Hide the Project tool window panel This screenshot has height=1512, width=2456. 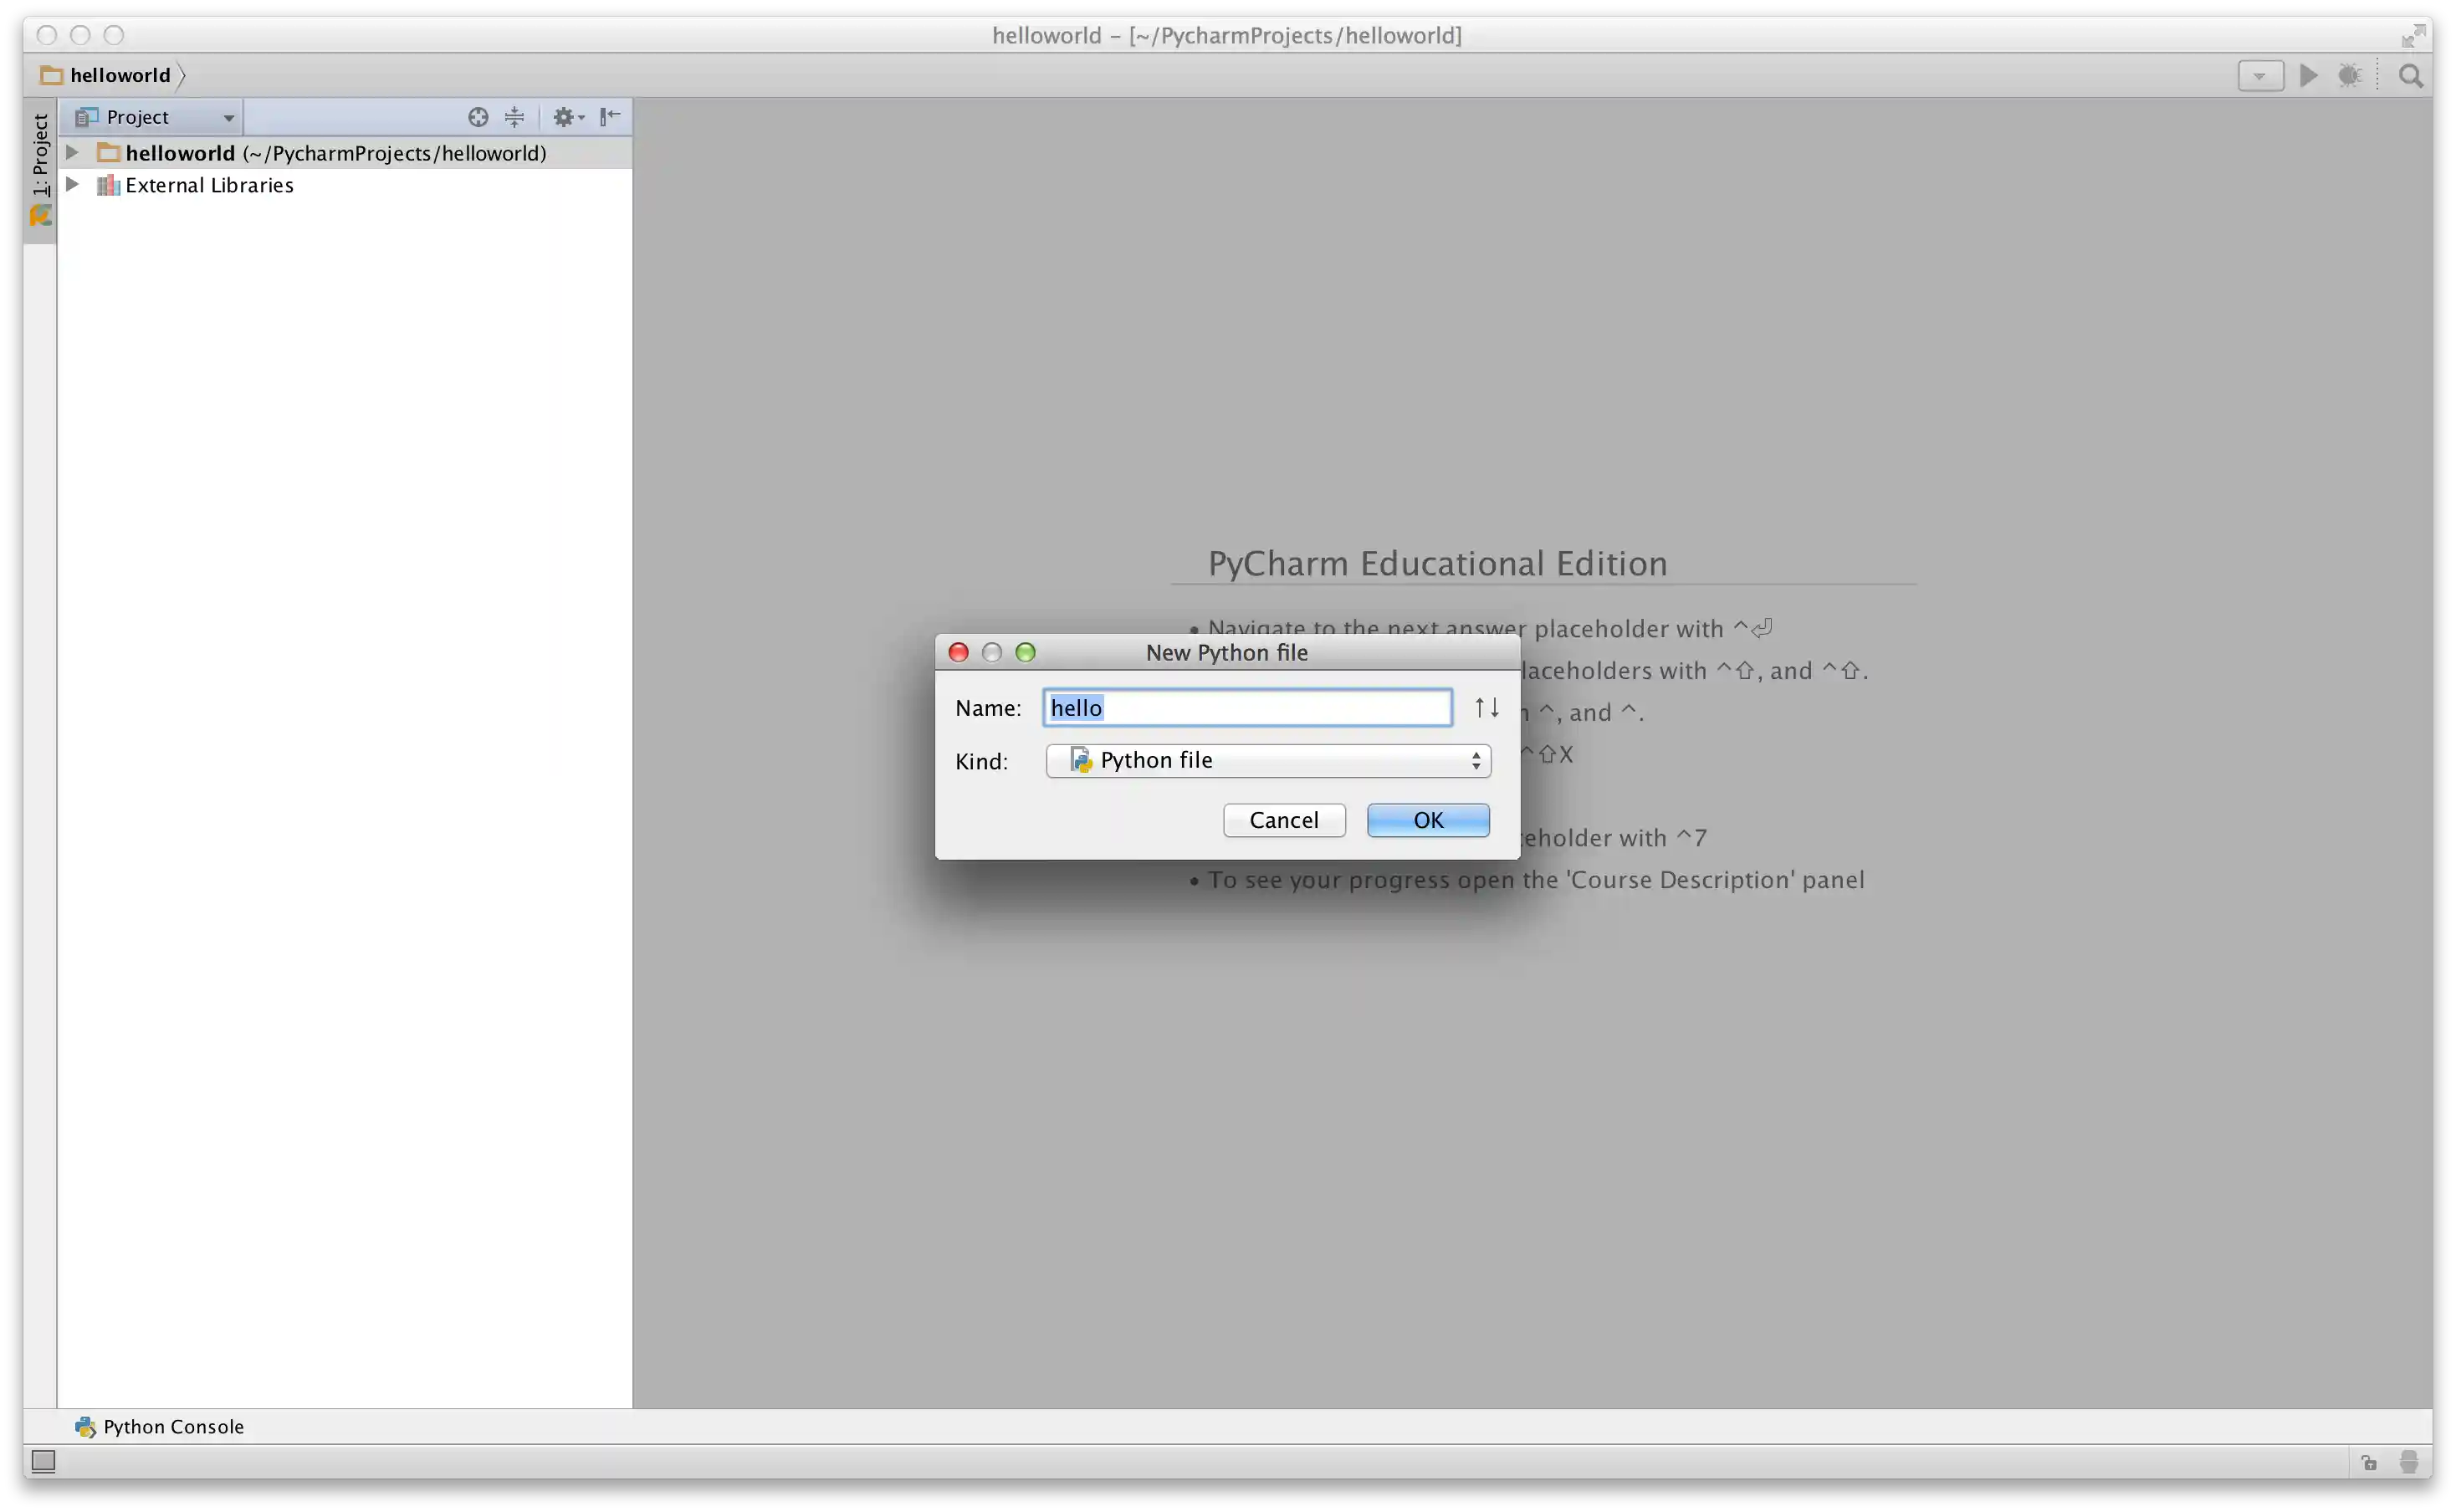(610, 117)
